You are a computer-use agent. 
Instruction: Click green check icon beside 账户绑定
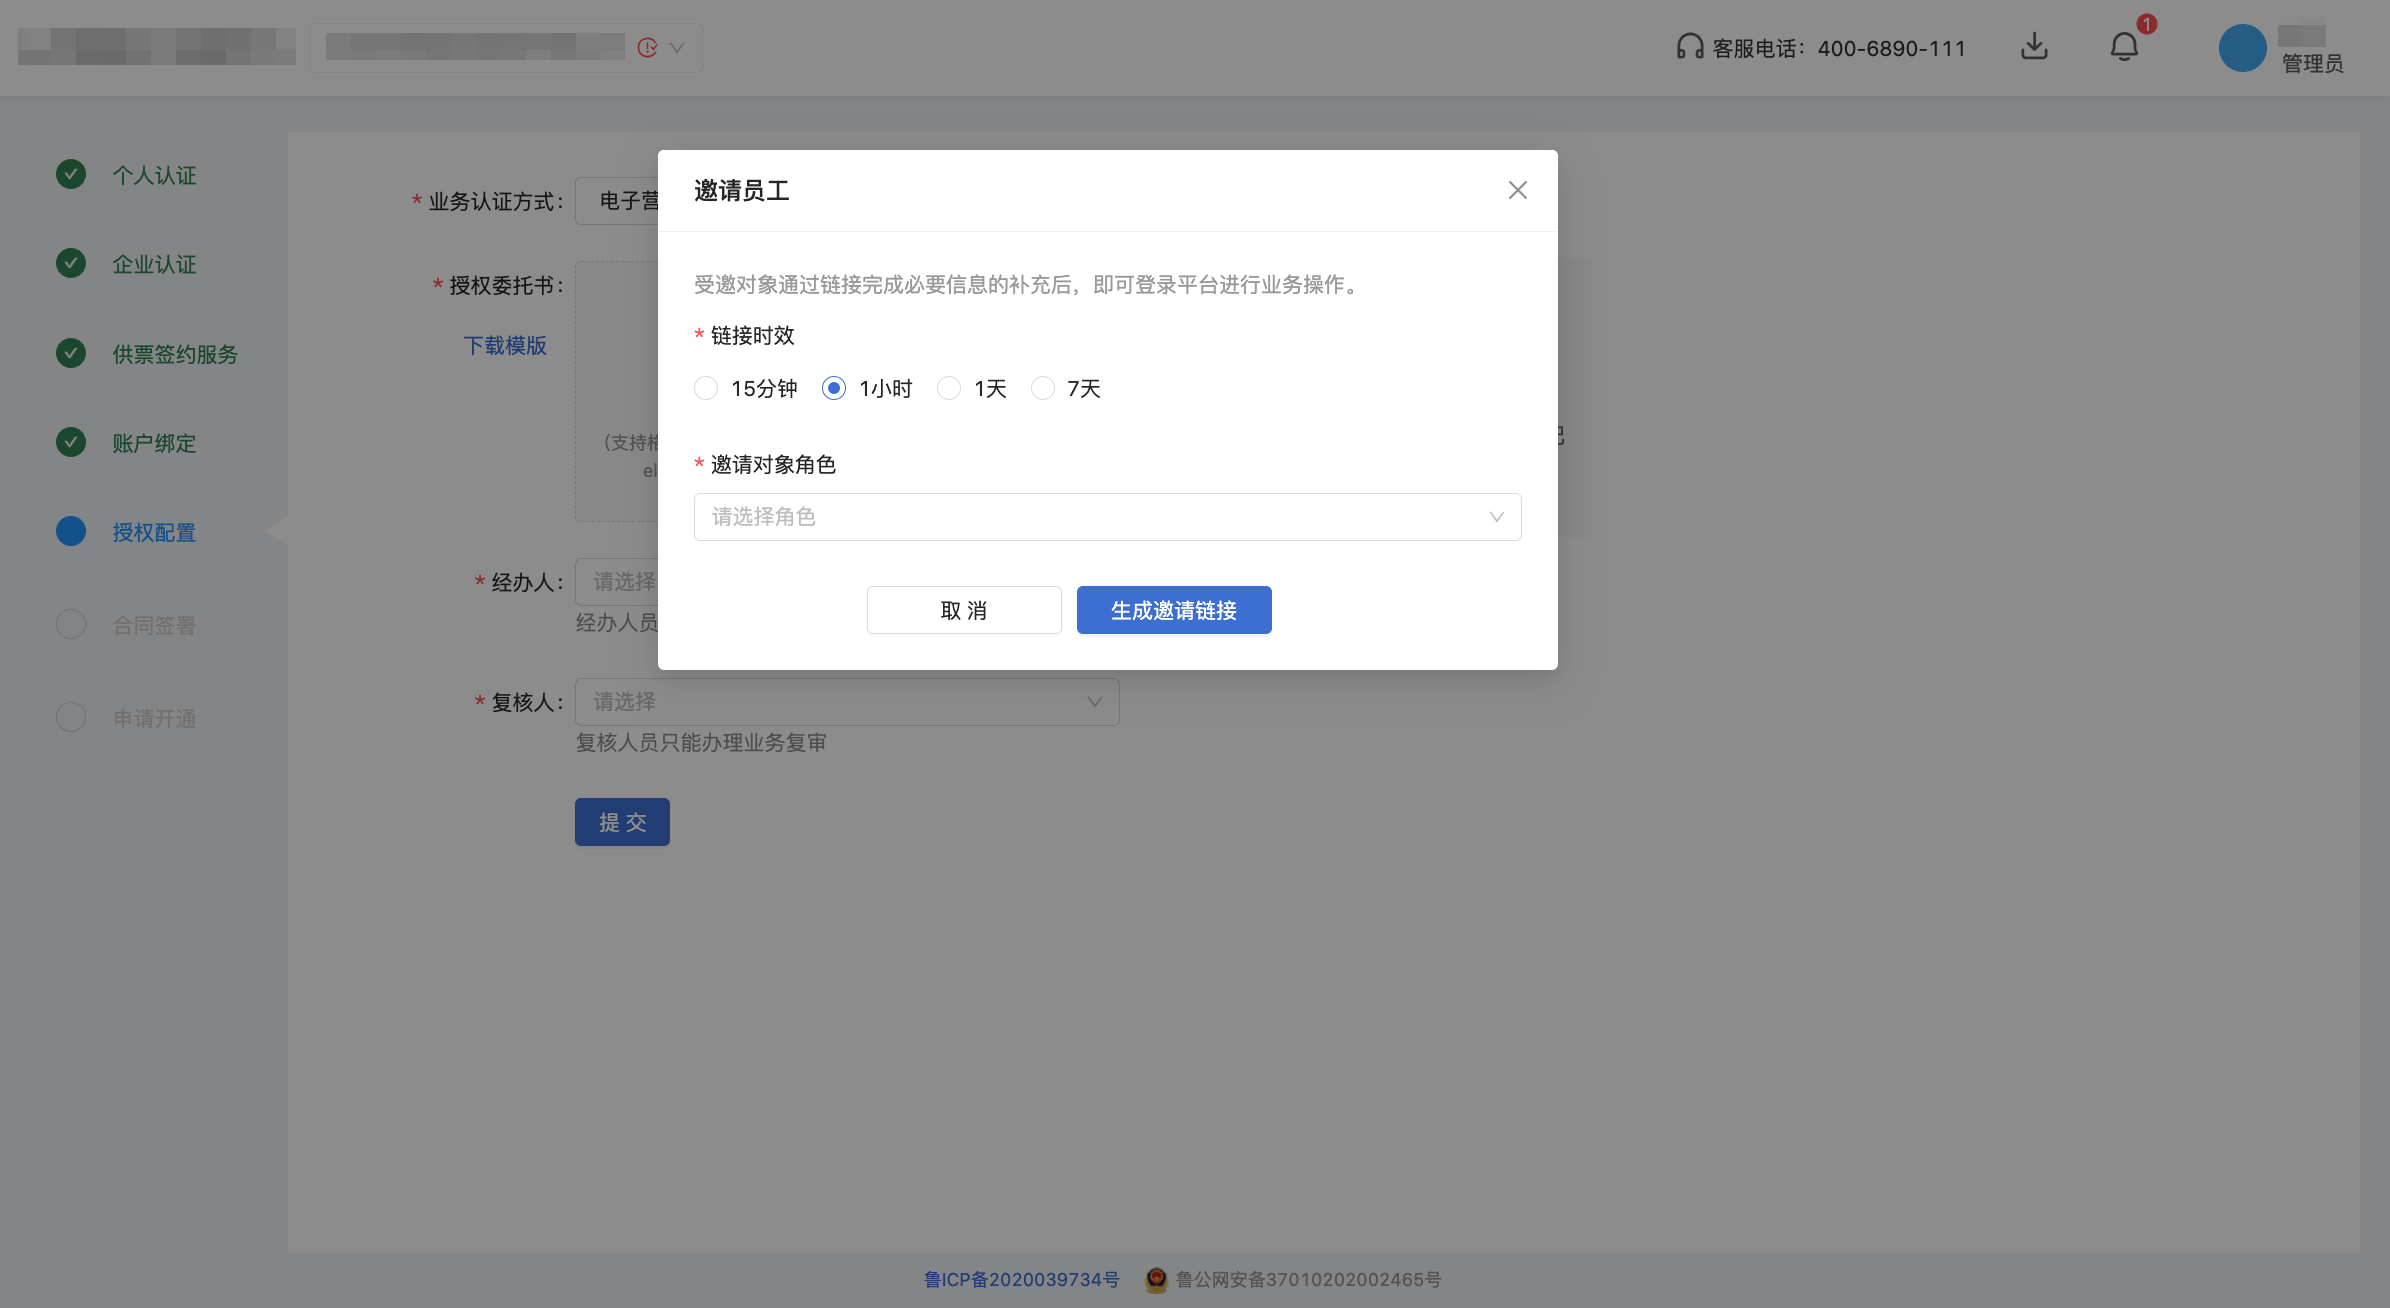coord(71,442)
